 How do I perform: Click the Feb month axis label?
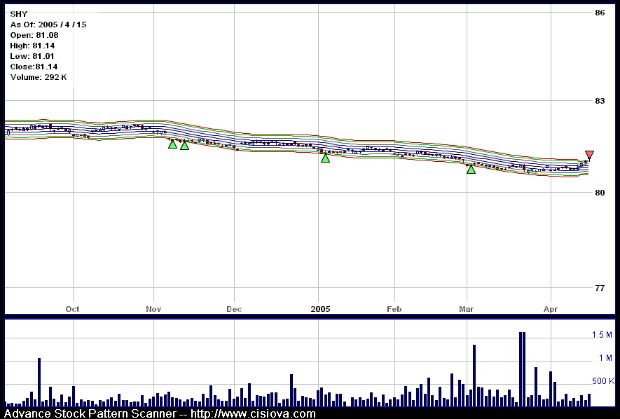[x=394, y=309]
